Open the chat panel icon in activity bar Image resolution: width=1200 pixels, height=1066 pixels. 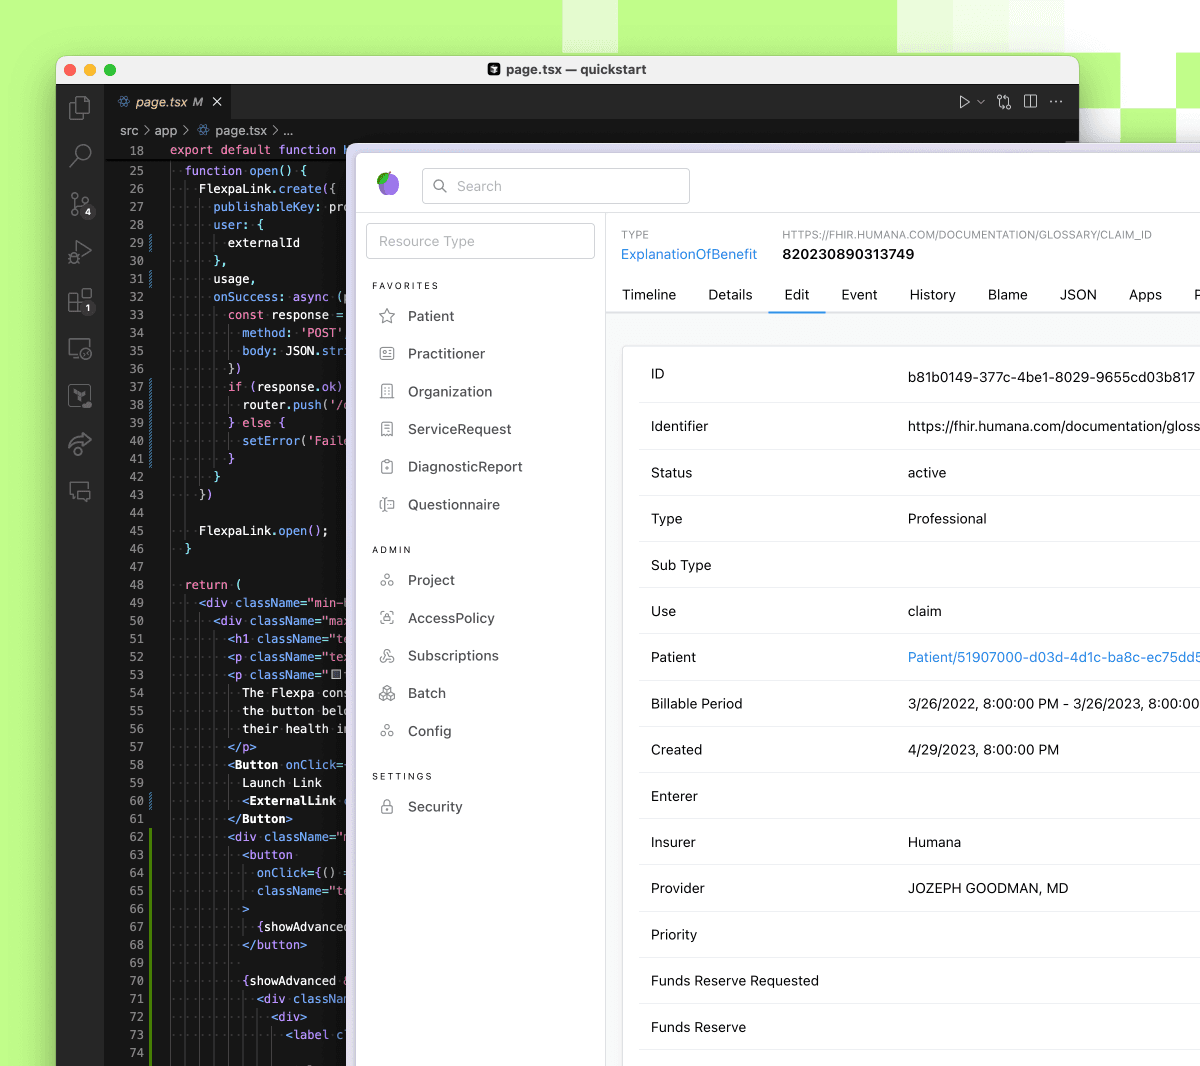click(80, 491)
